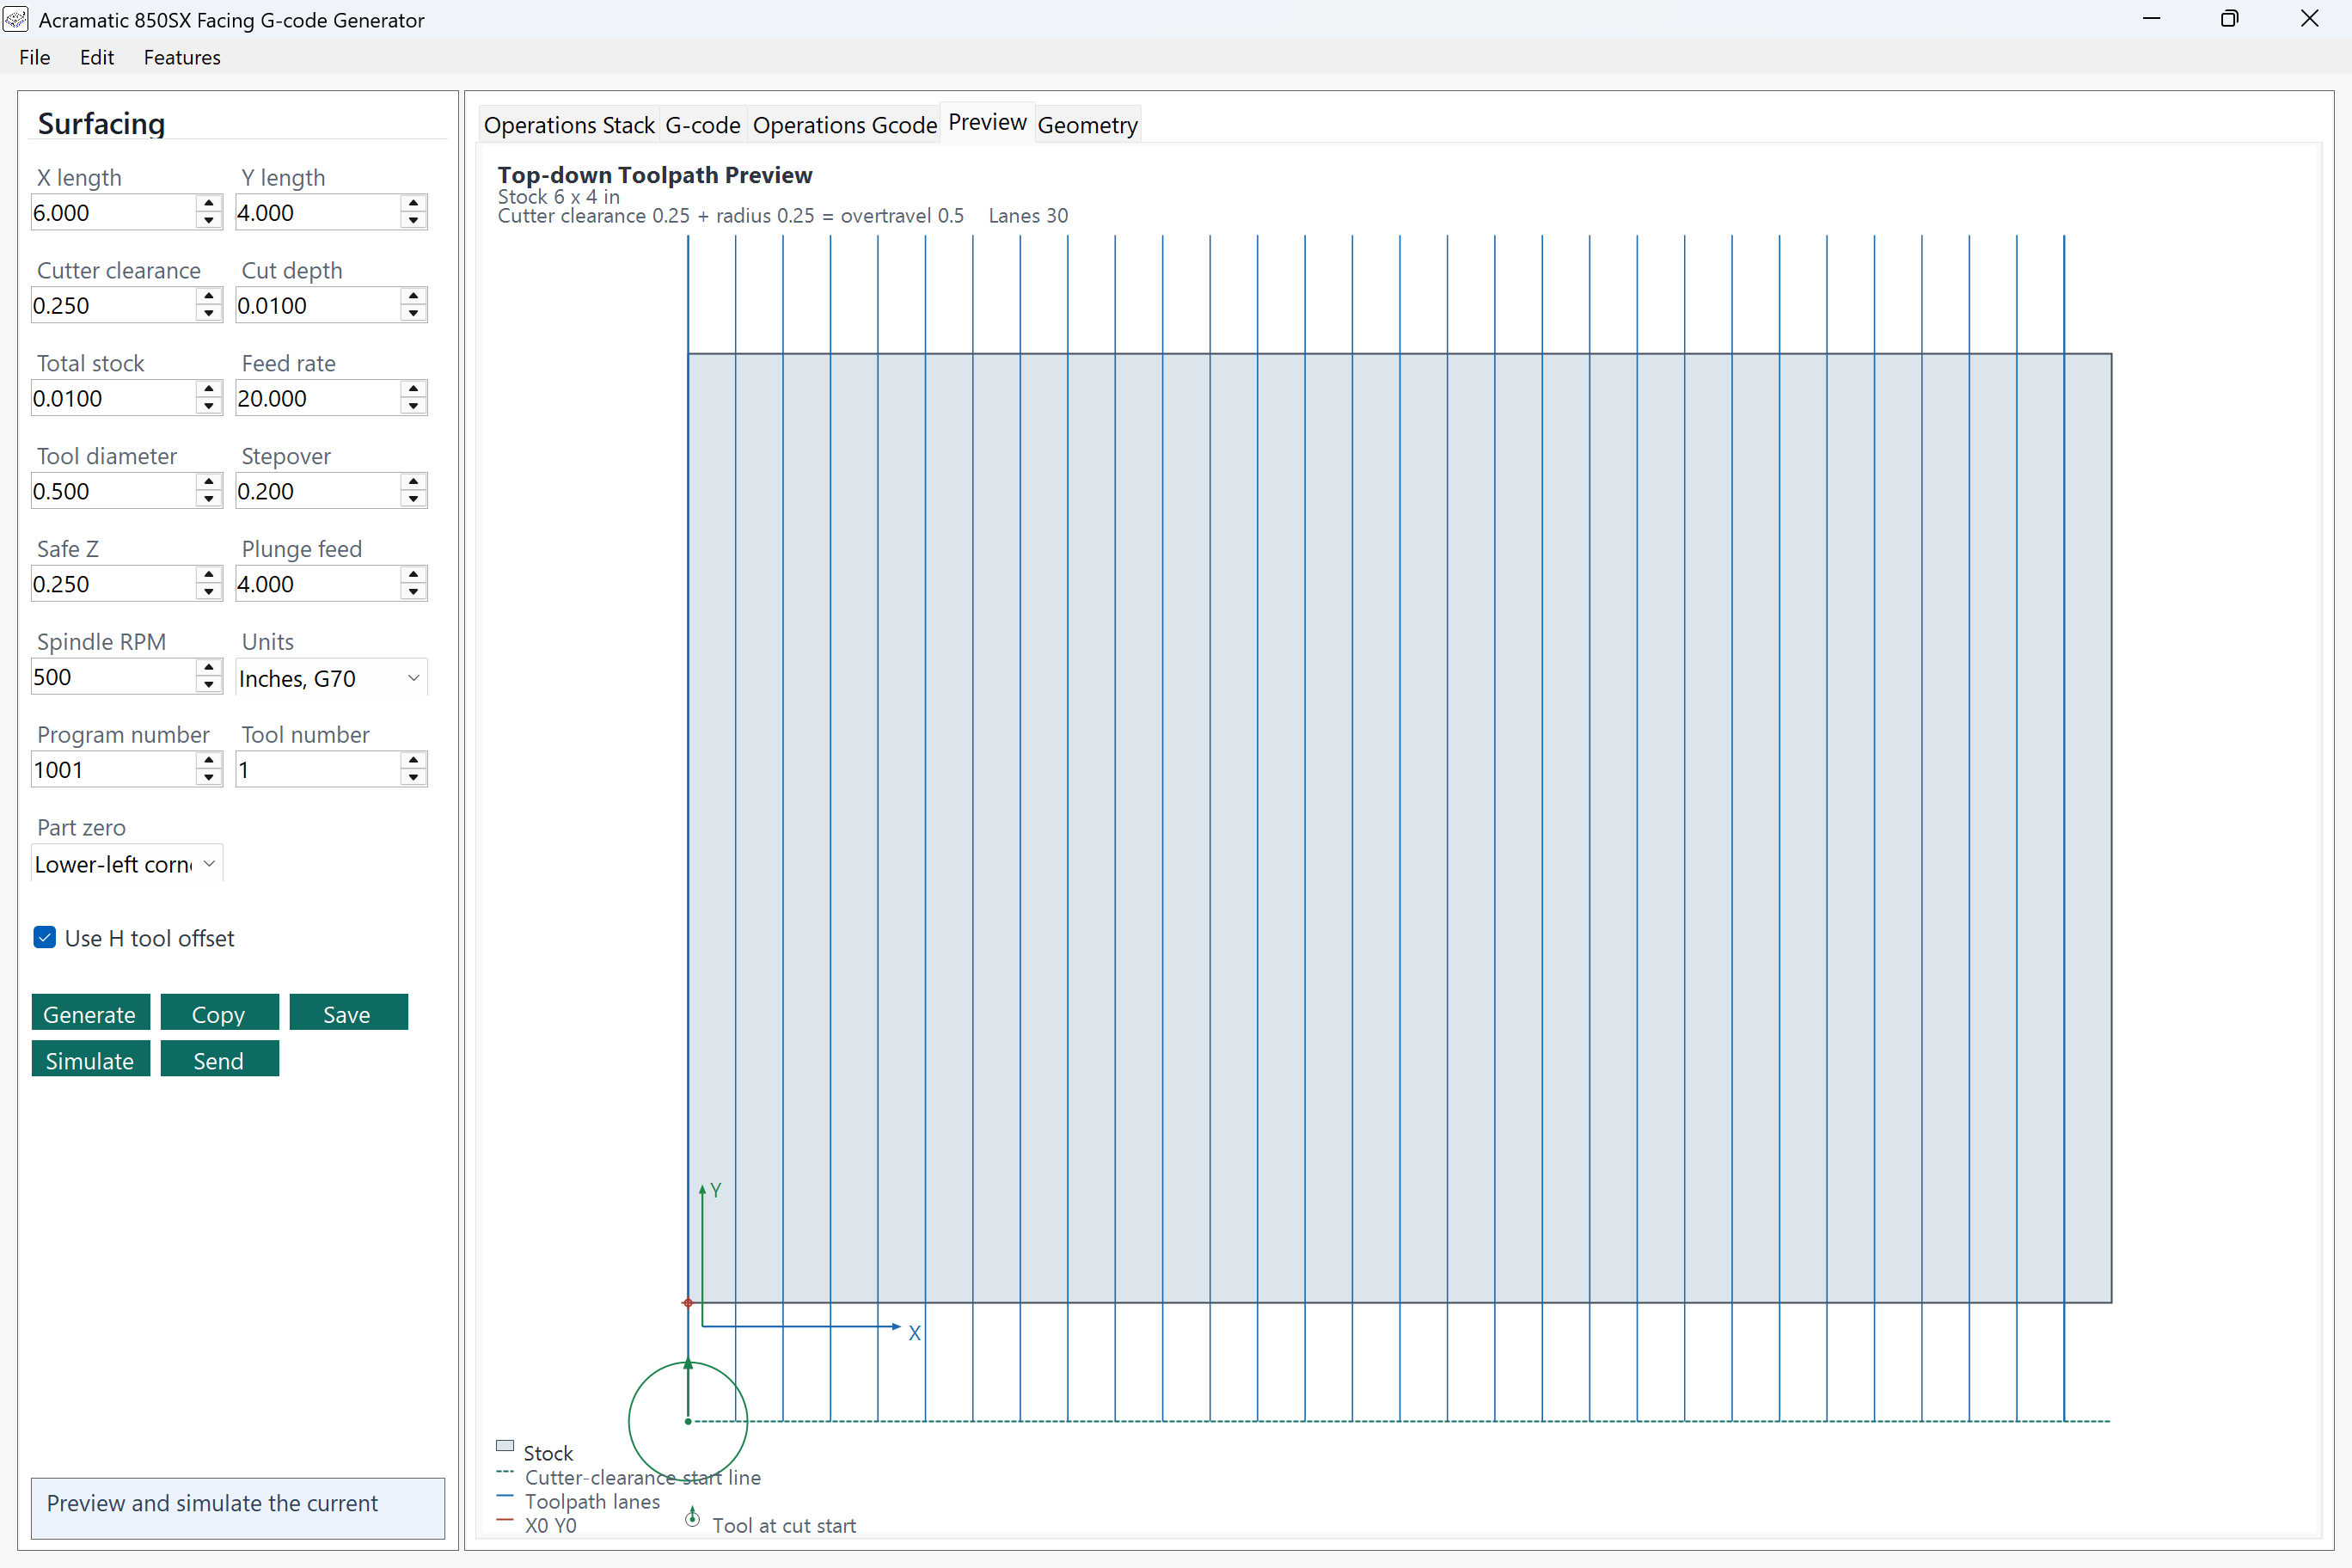This screenshot has width=2352, height=1568.
Task: Increase Stepover with up arrow
Action: 413,482
